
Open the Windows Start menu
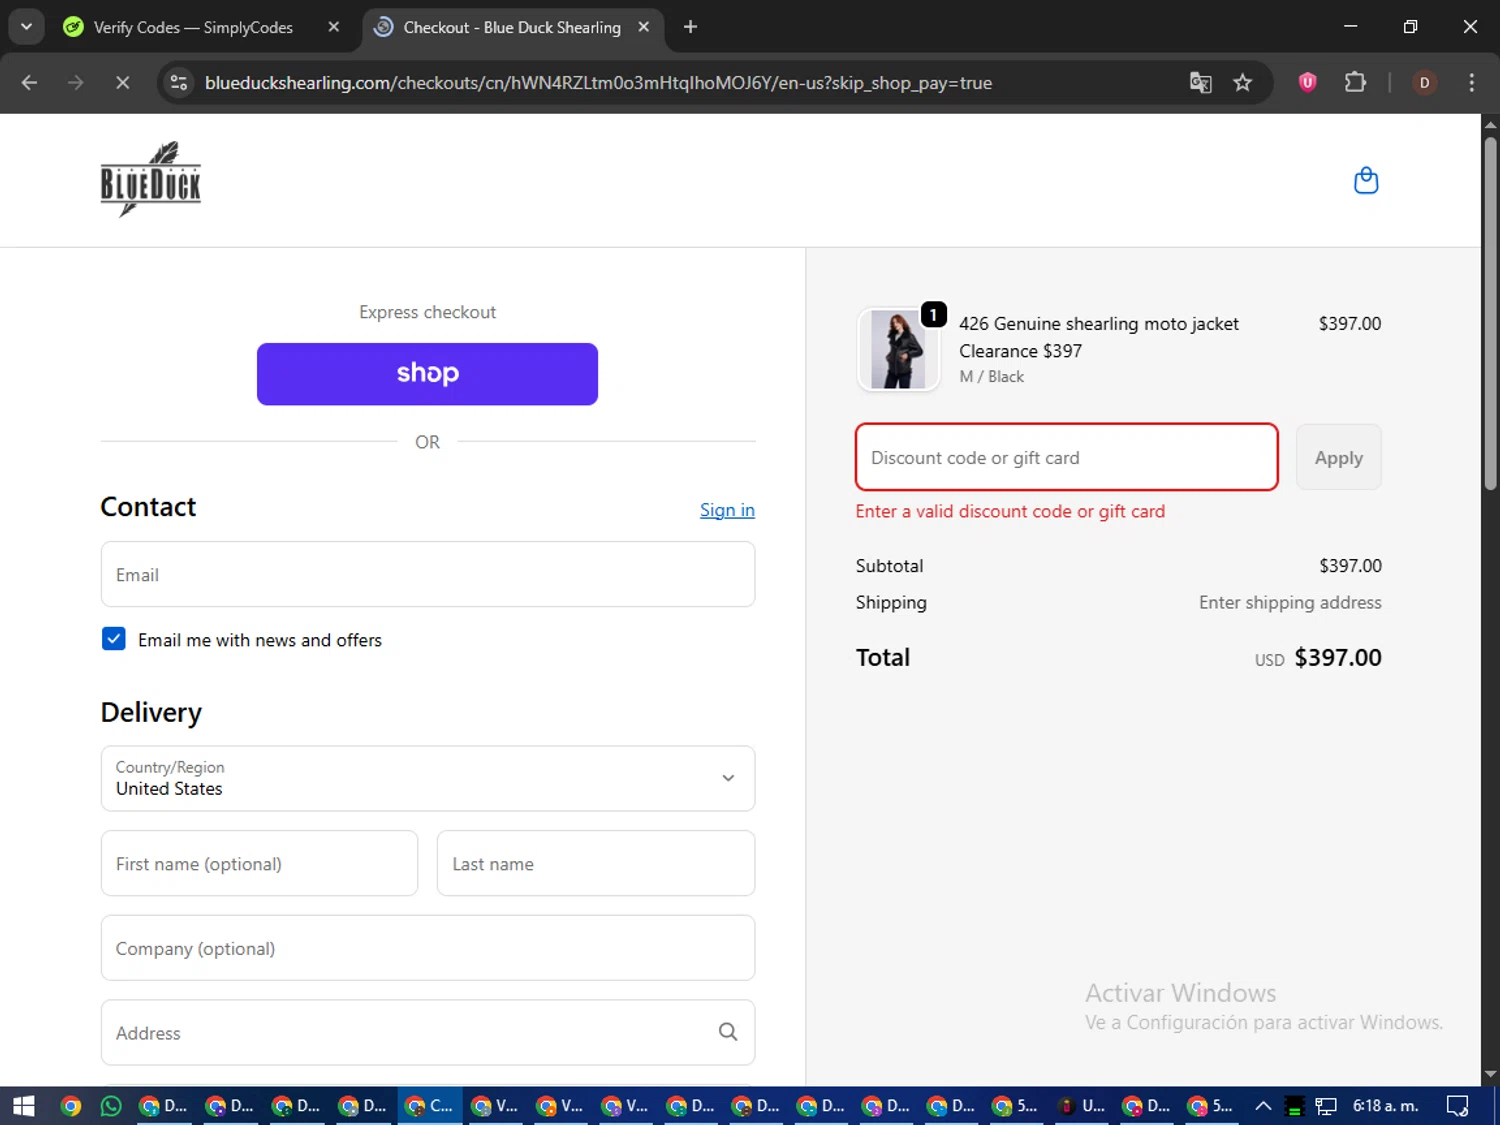24,1105
